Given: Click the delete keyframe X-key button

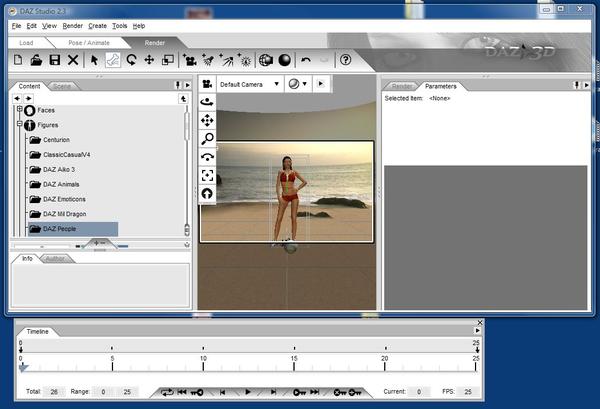Looking at the screenshot, I should pos(340,392).
